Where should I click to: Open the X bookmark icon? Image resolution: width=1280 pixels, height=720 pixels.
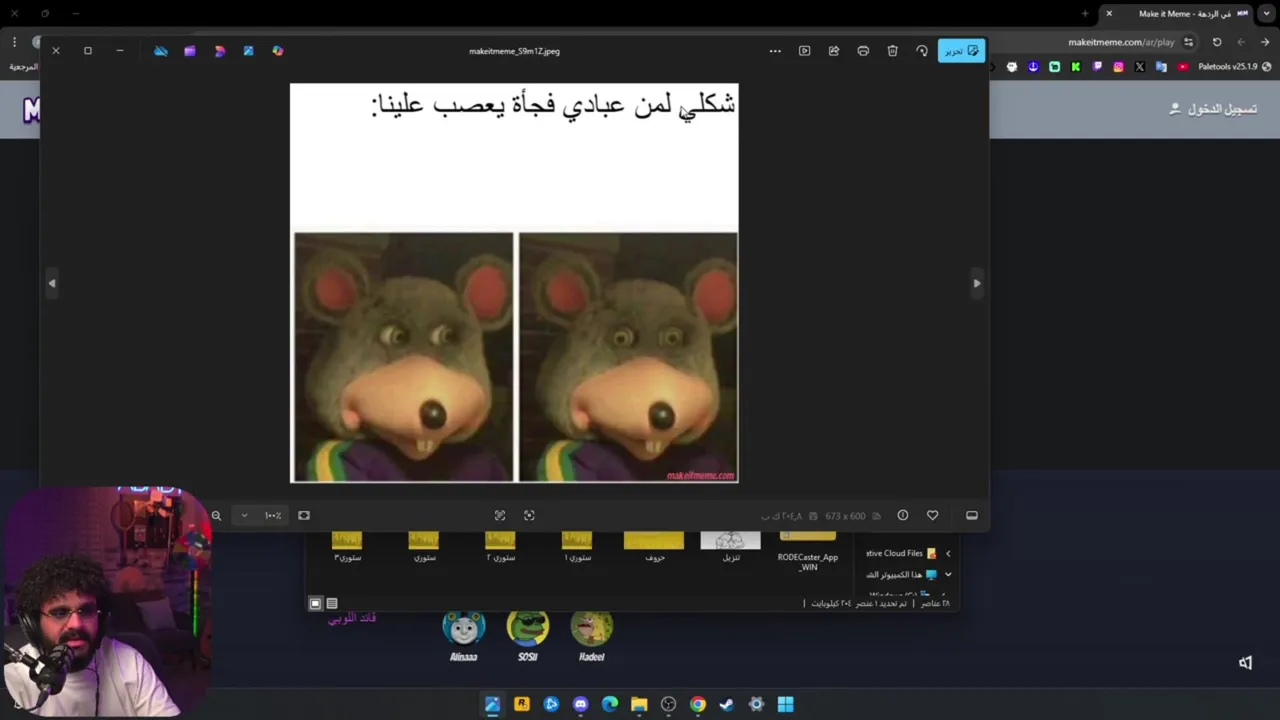(1140, 67)
